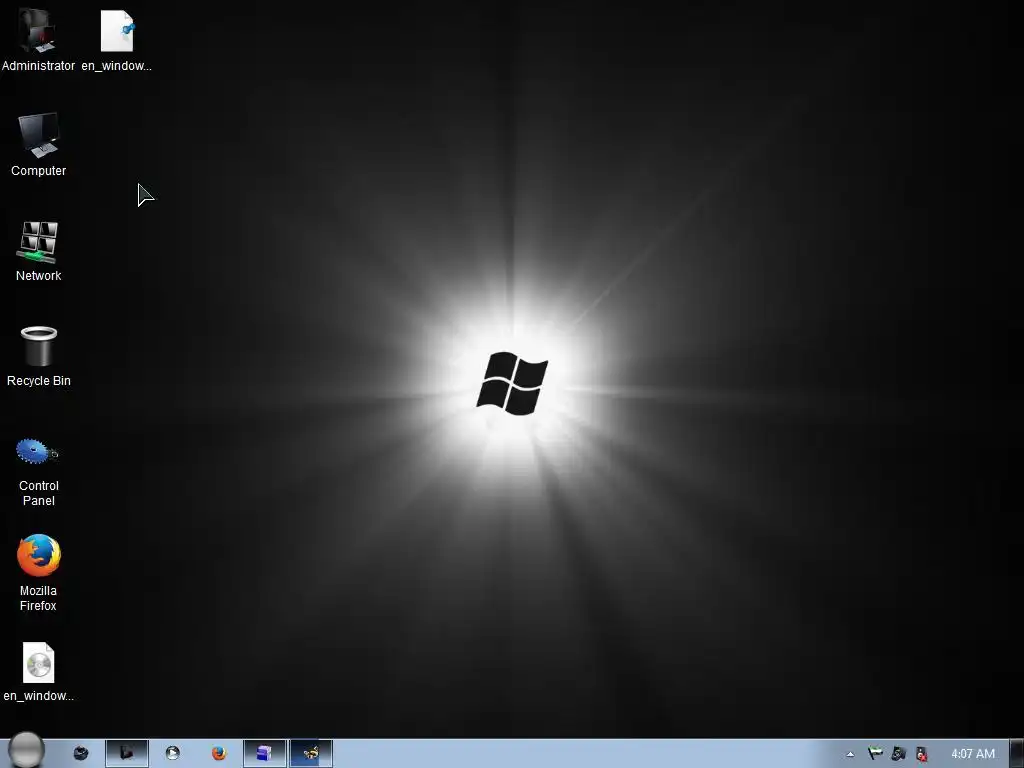1024x768 pixels.
Task: Click the first pinned taskbar icon after Start
Action: tap(81, 754)
